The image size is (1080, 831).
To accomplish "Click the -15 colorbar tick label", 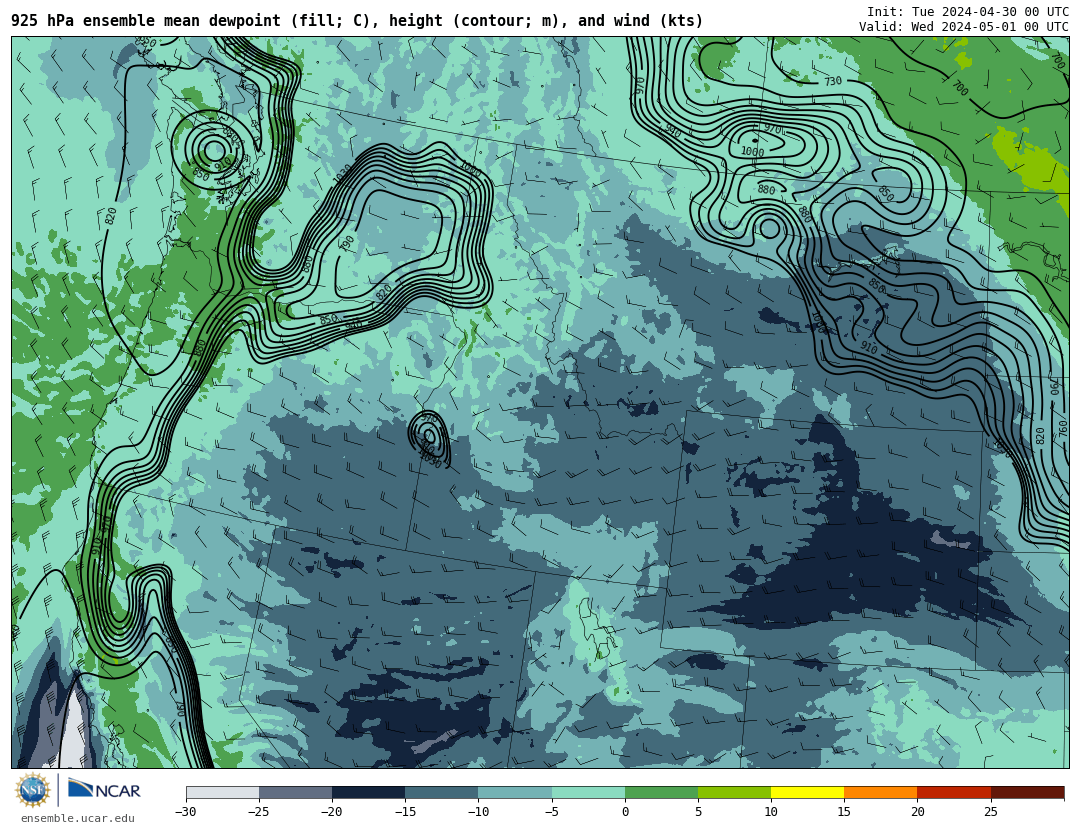I will click(404, 812).
